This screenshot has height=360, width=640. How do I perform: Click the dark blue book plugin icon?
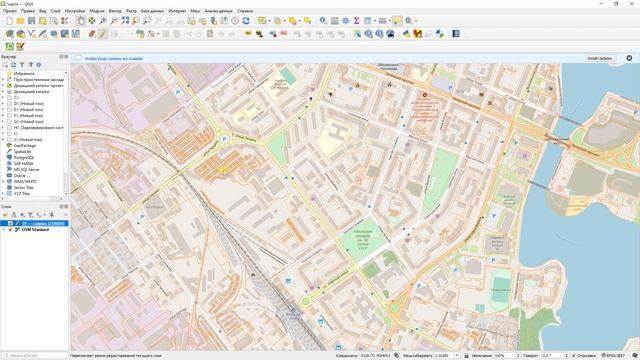pos(456,34)
